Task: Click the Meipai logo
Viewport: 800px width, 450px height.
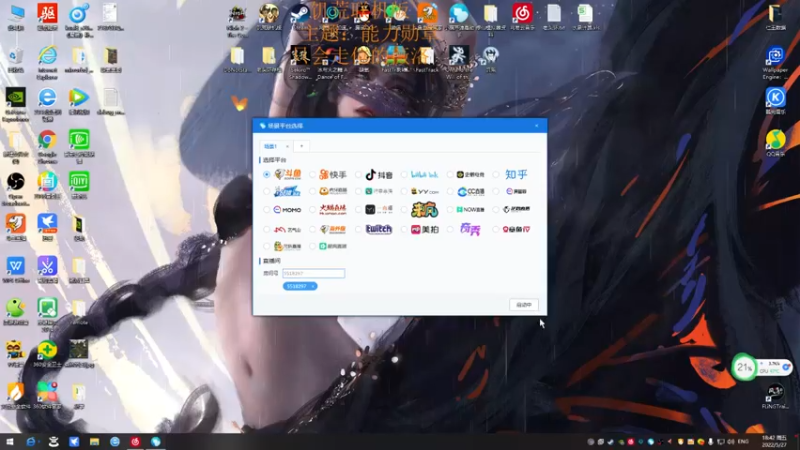Action: click(425, 230)
